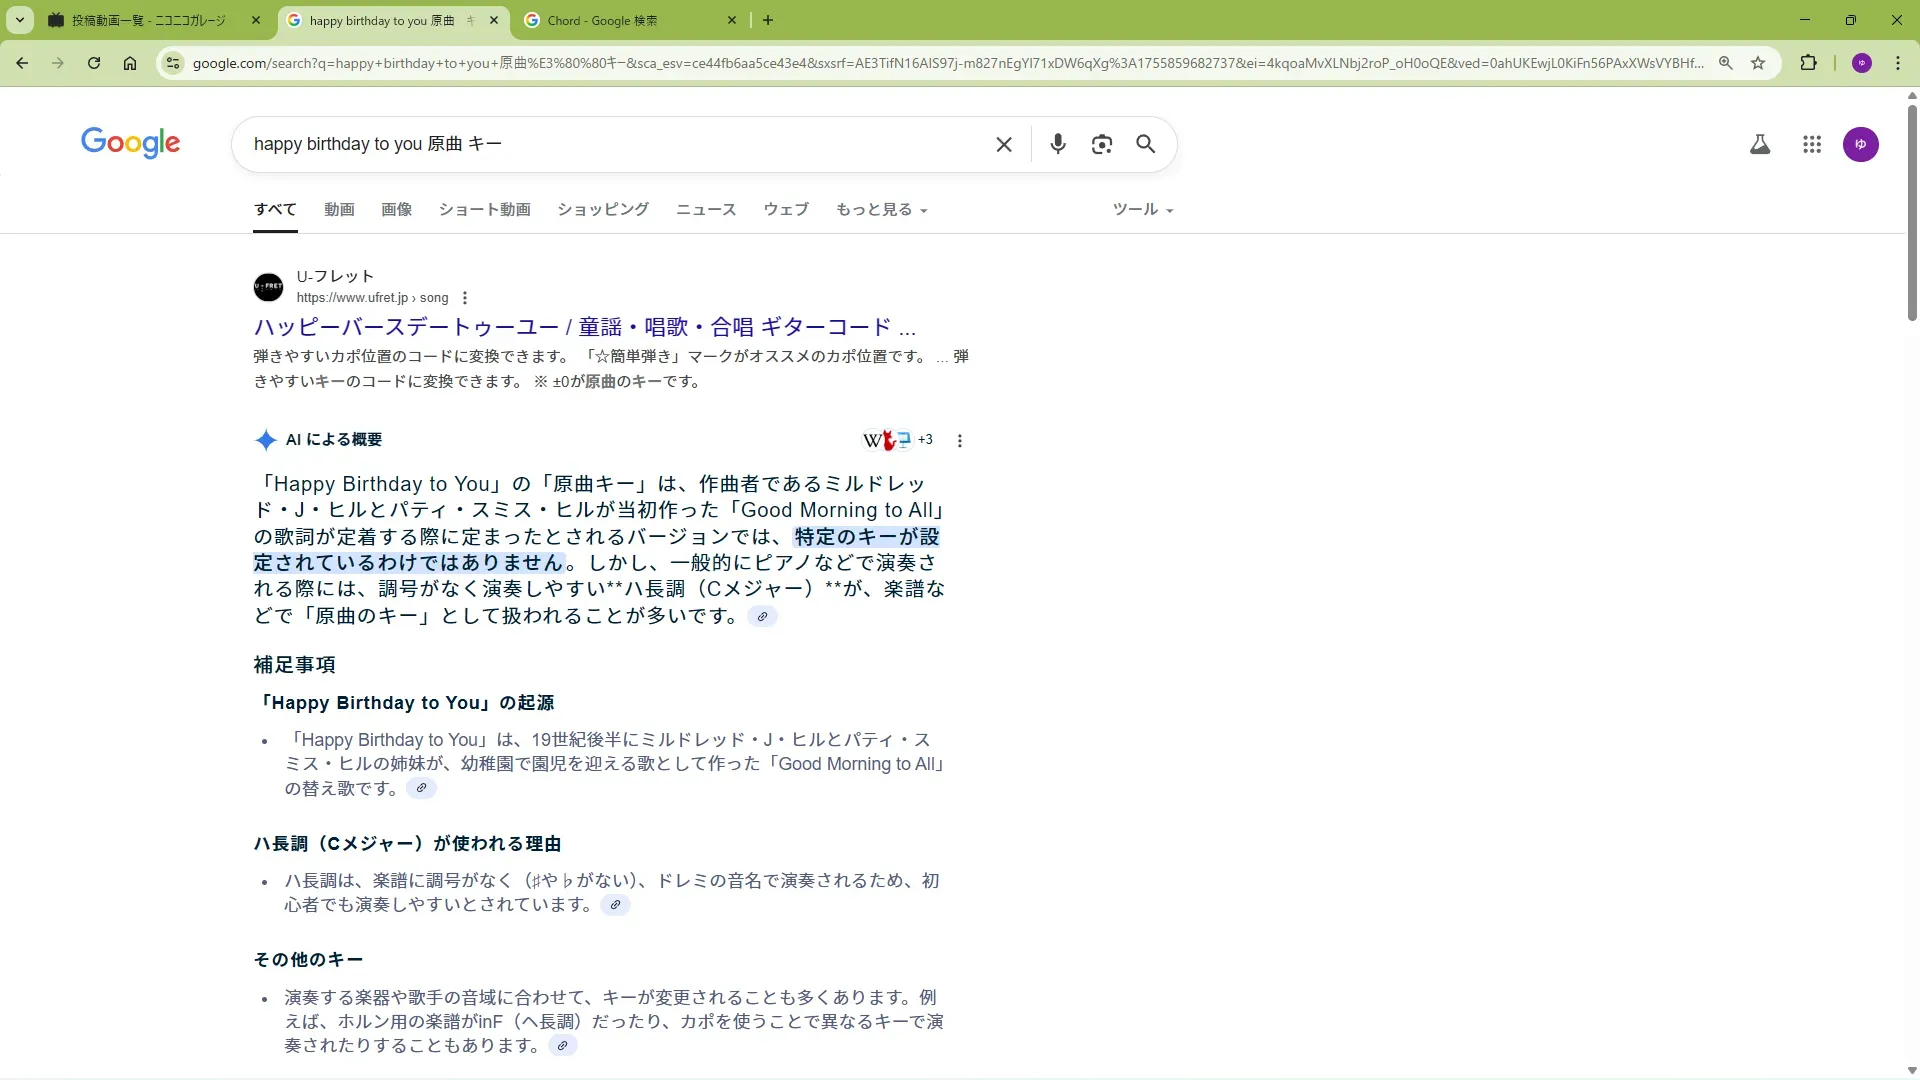Bookmark this page with star icon

click(1758, 63)
